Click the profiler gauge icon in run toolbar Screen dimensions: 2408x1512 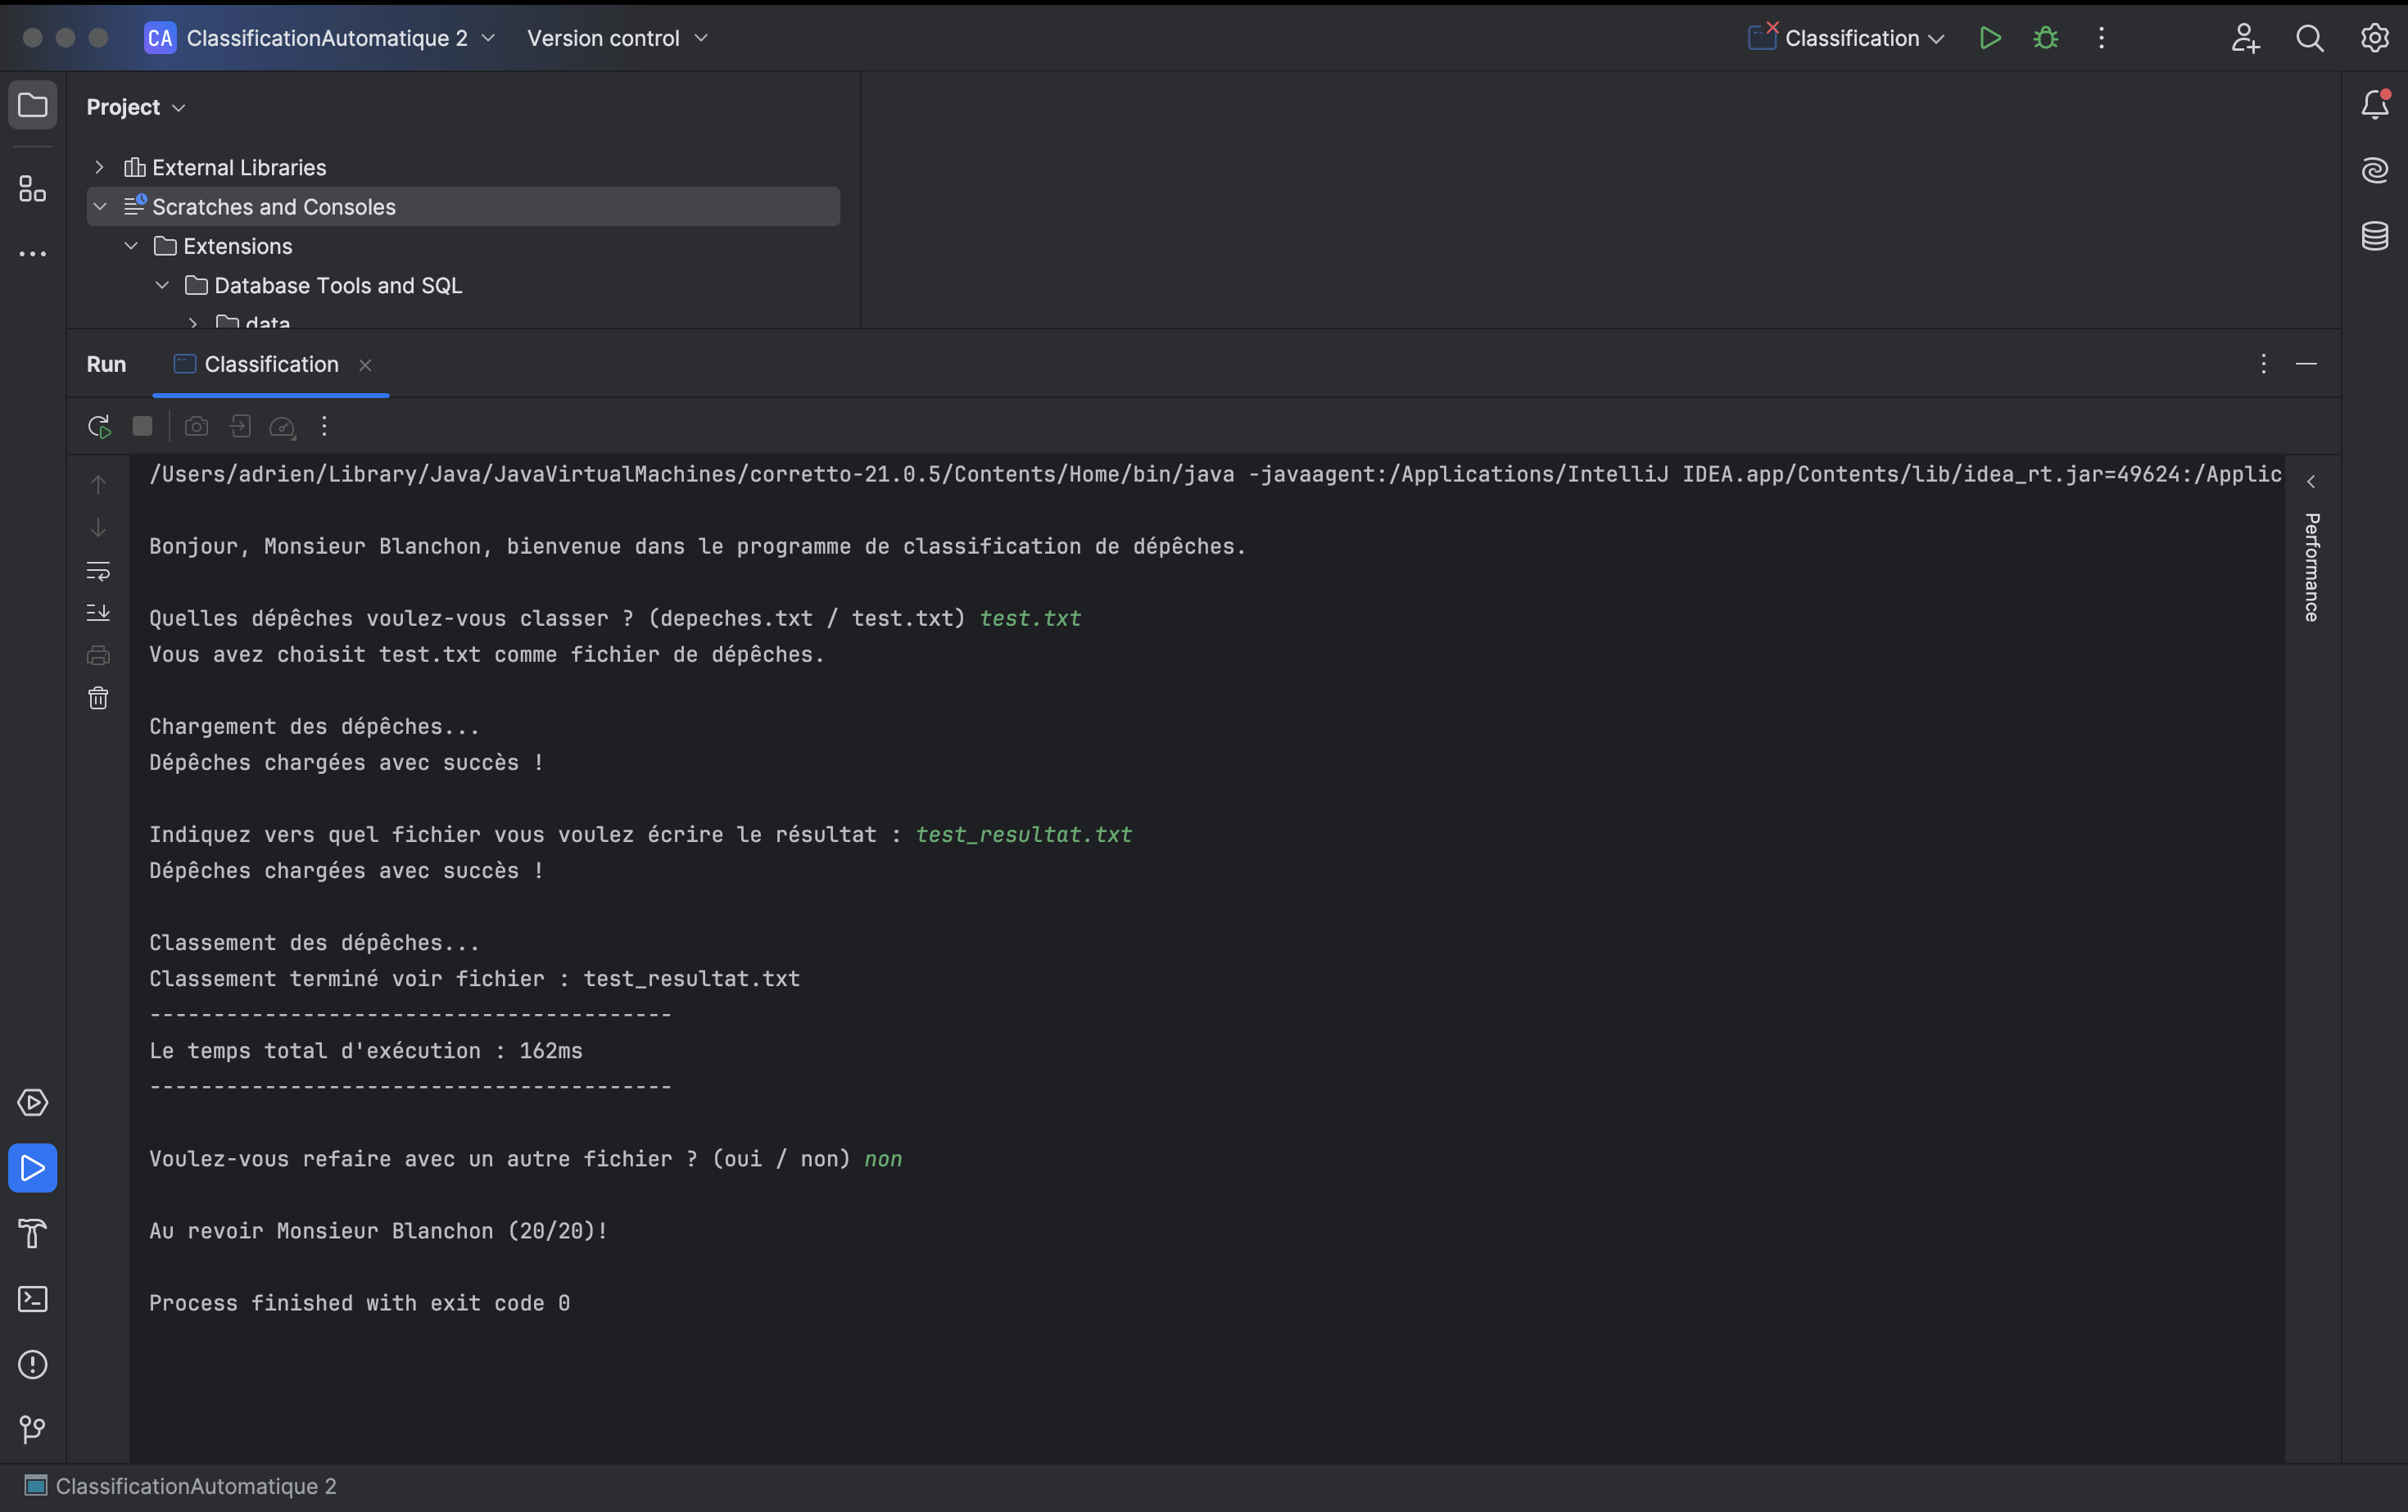(x=283, y=427)
